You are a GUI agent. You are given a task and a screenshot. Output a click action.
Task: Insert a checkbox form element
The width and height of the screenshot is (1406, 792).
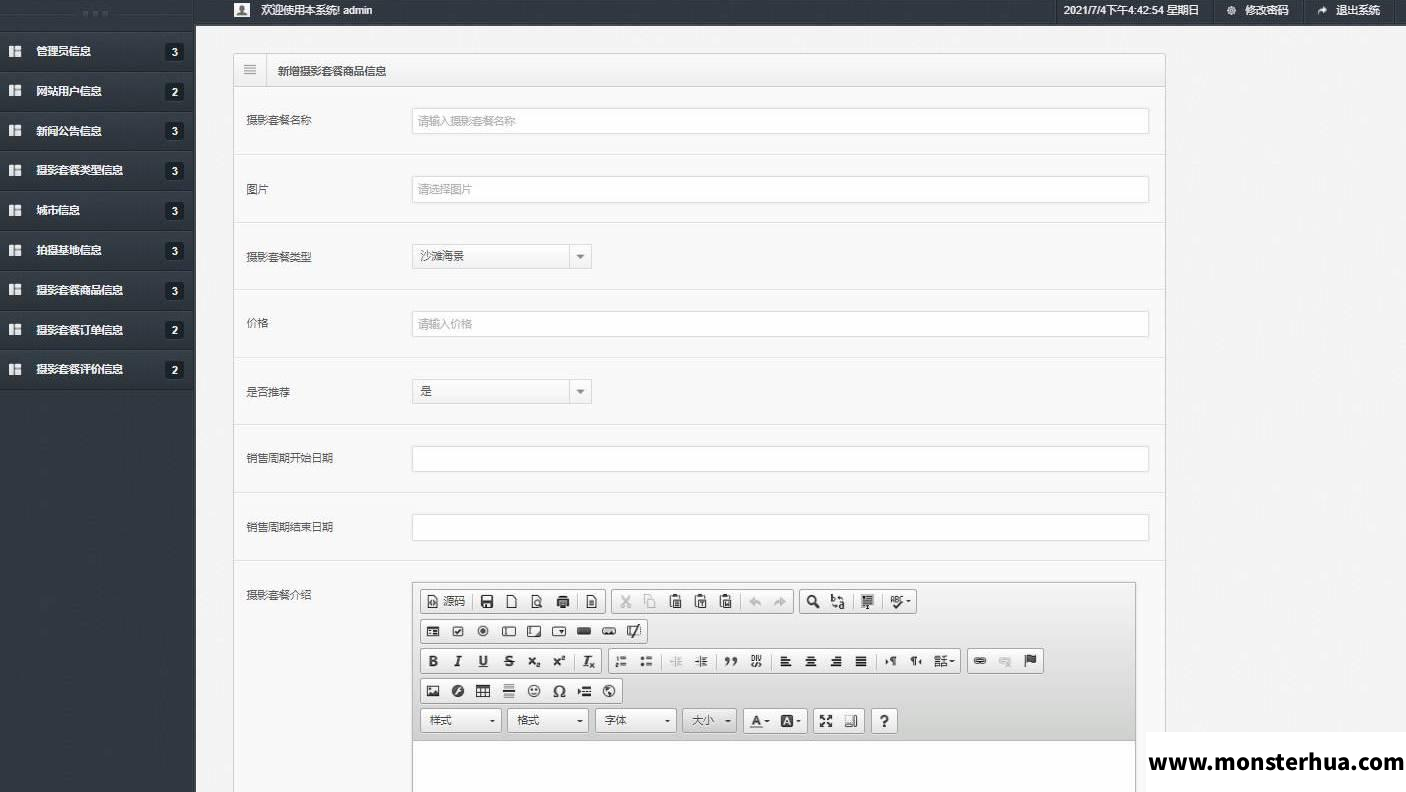coord(458,631)
